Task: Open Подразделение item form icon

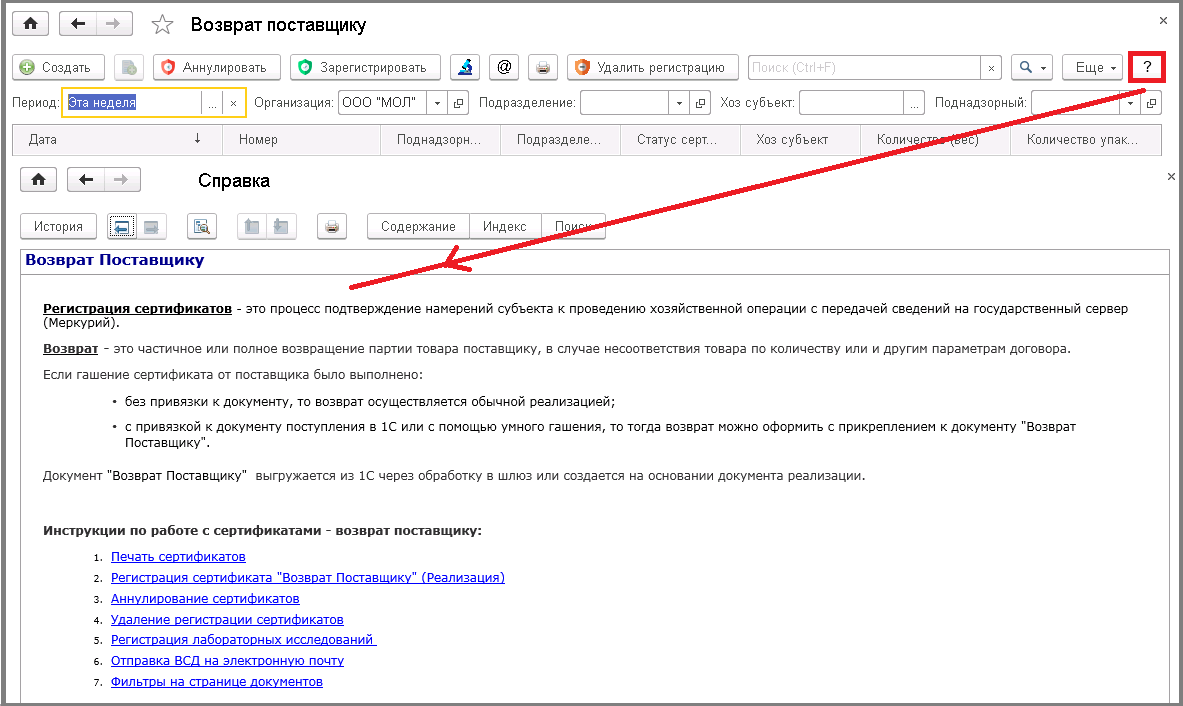Action: (x=701, y=103)
